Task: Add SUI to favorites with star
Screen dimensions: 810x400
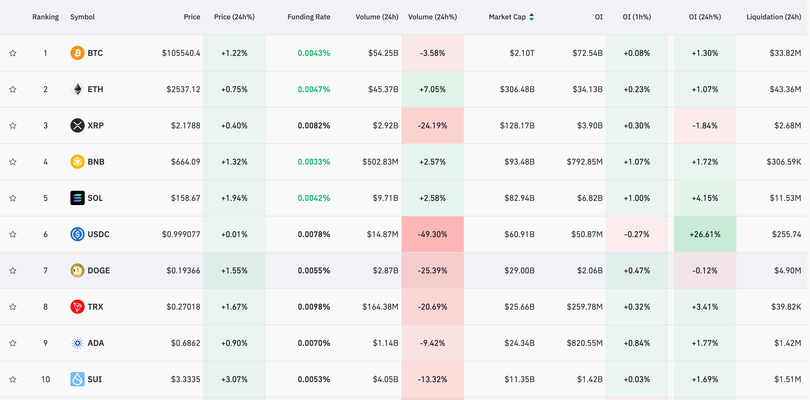Action: coord(13,380)
